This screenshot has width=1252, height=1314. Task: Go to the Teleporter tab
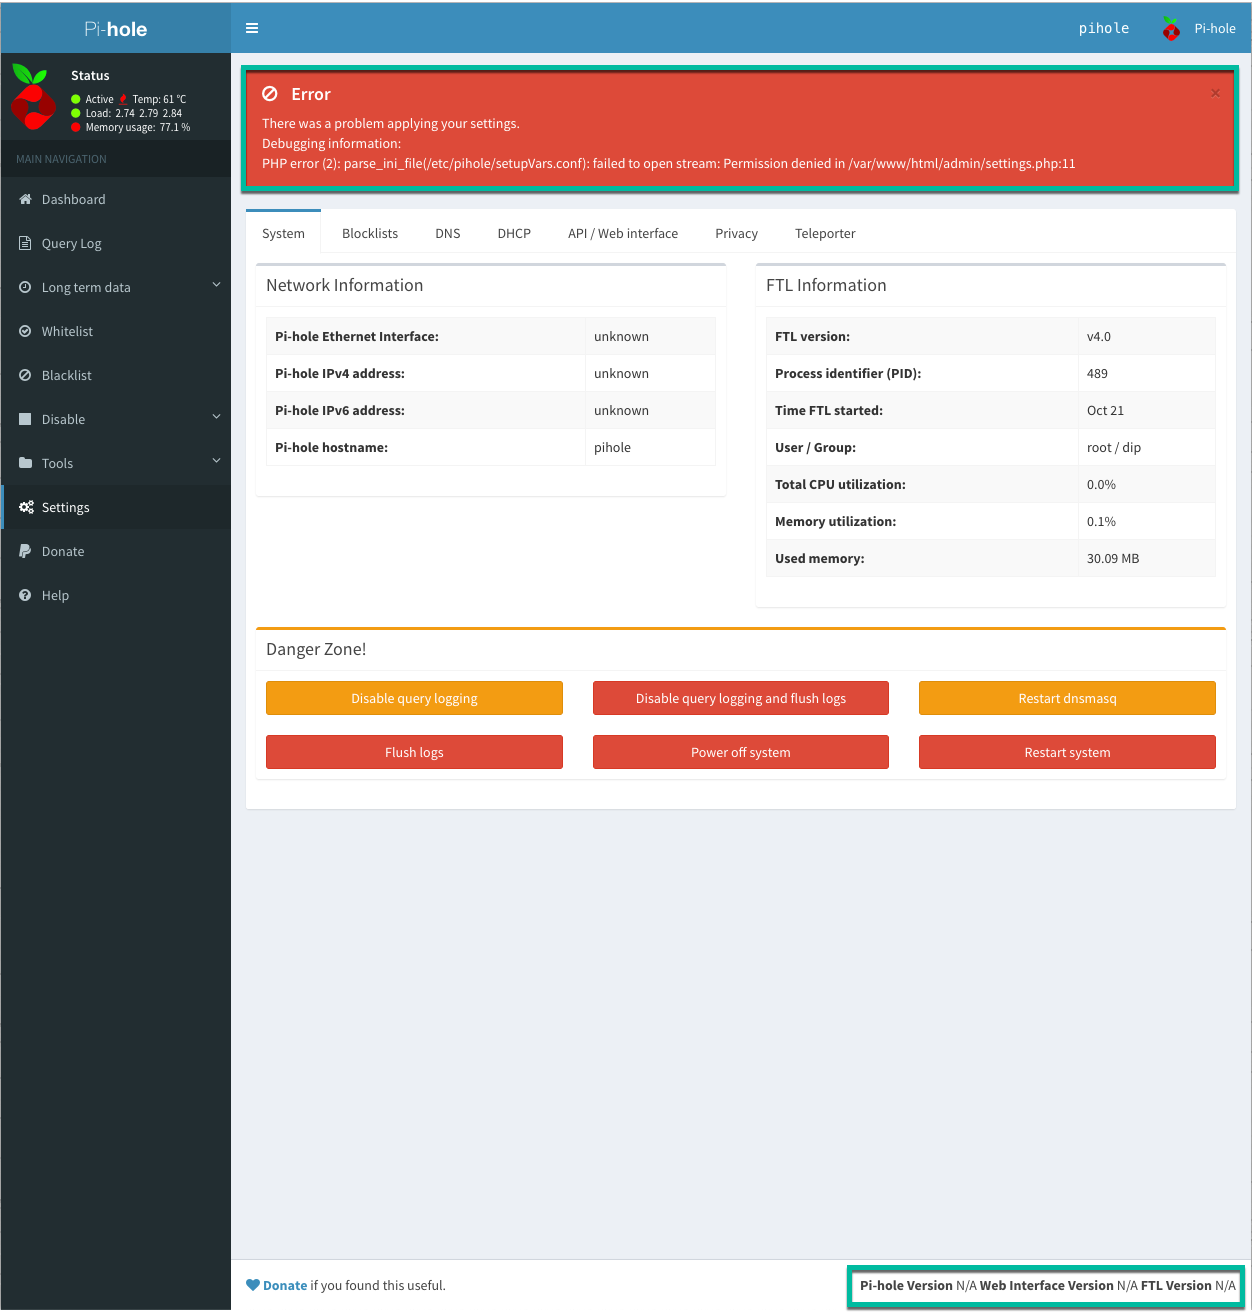pyautogui.click(x=825, y=233)
